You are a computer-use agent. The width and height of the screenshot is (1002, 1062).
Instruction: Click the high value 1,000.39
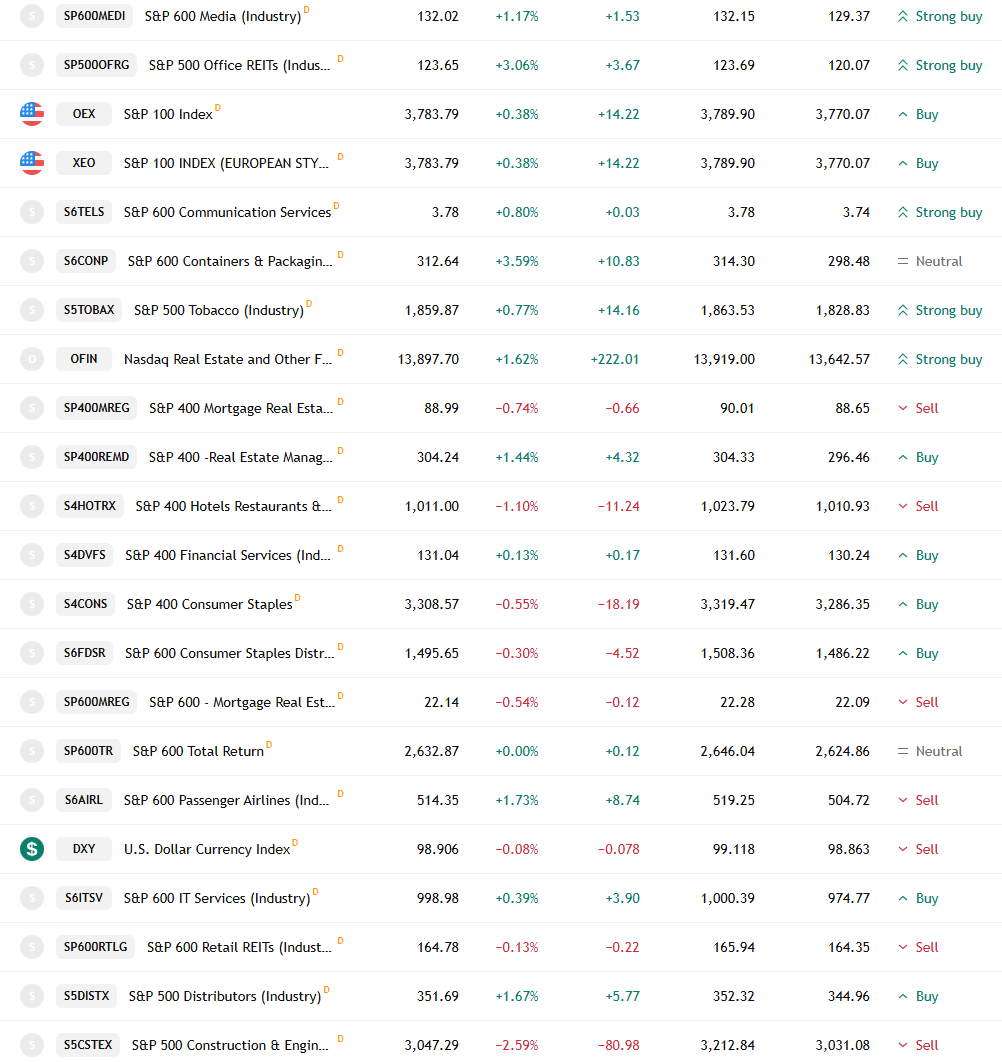tap(728, 898)
